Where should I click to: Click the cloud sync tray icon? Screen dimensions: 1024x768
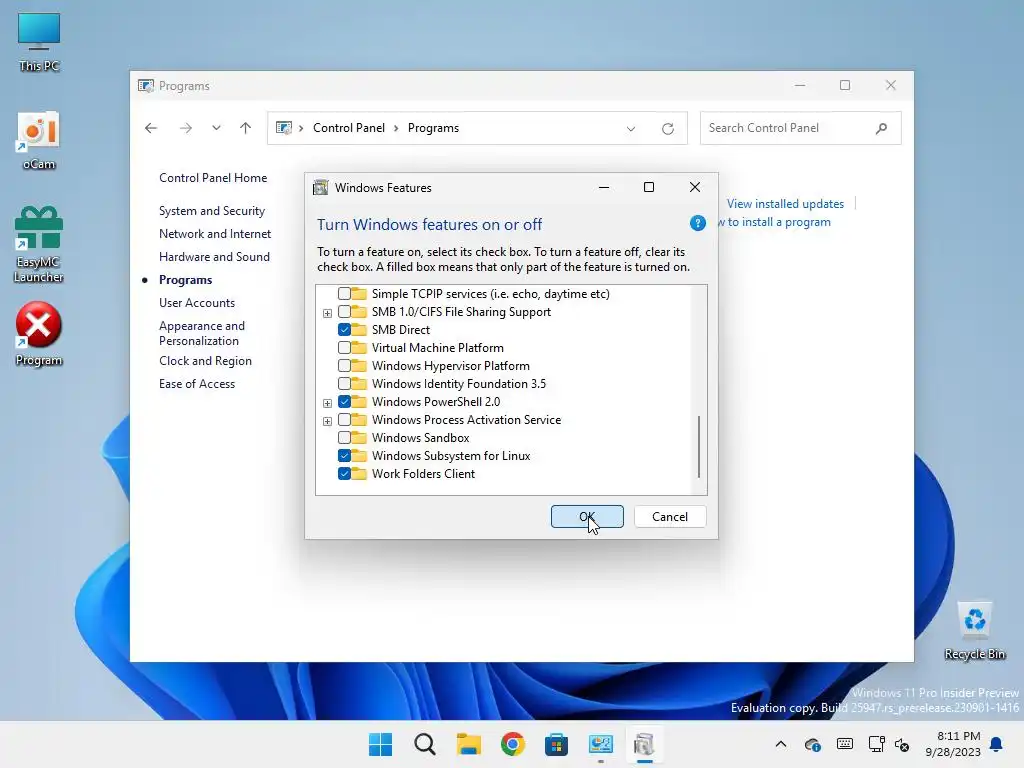pyautogui.click(x=812, y=744)
